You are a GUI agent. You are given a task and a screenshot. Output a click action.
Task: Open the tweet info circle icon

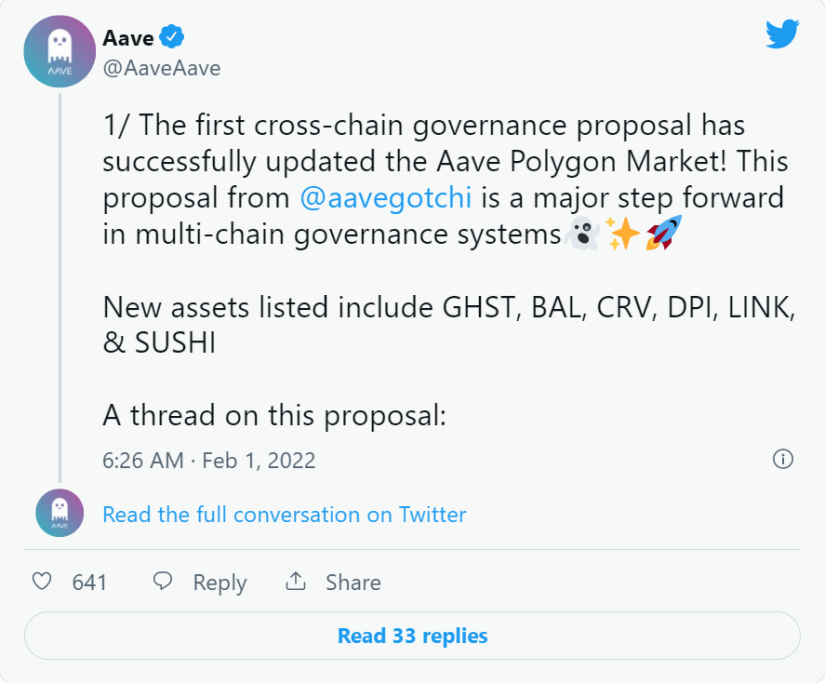point(783,459)
